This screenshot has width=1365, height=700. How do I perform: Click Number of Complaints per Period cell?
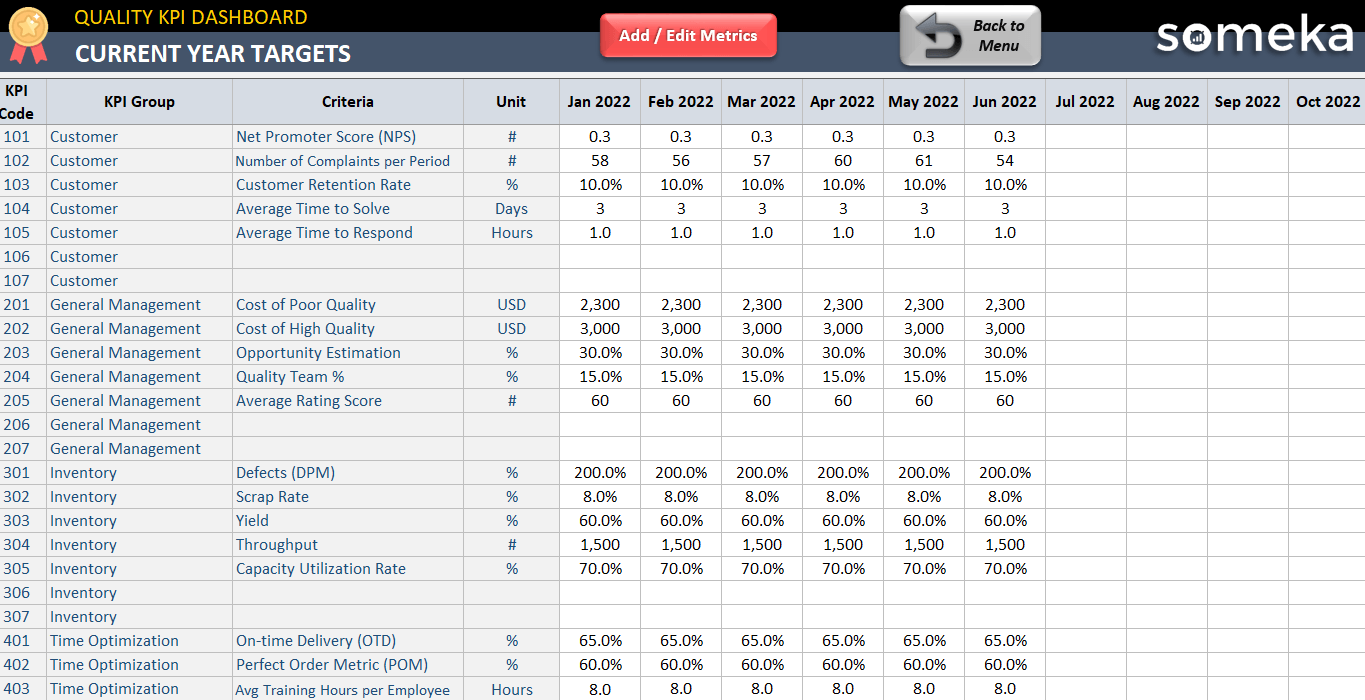348,161
